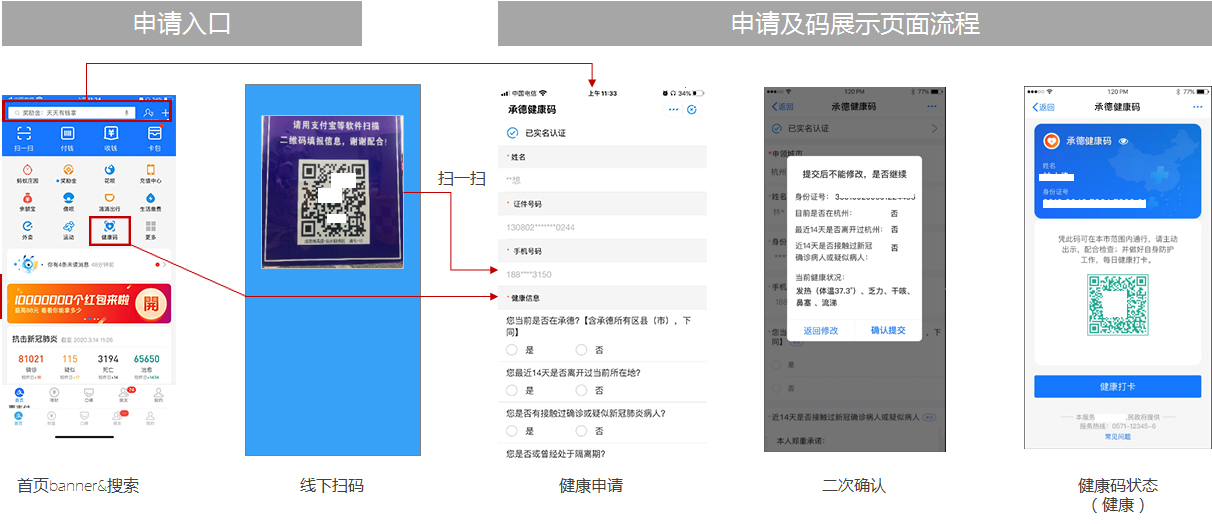Viewport: 1212px width, 524px height.
Task: Open 借呗 app icon
Action: pos(67,201)
